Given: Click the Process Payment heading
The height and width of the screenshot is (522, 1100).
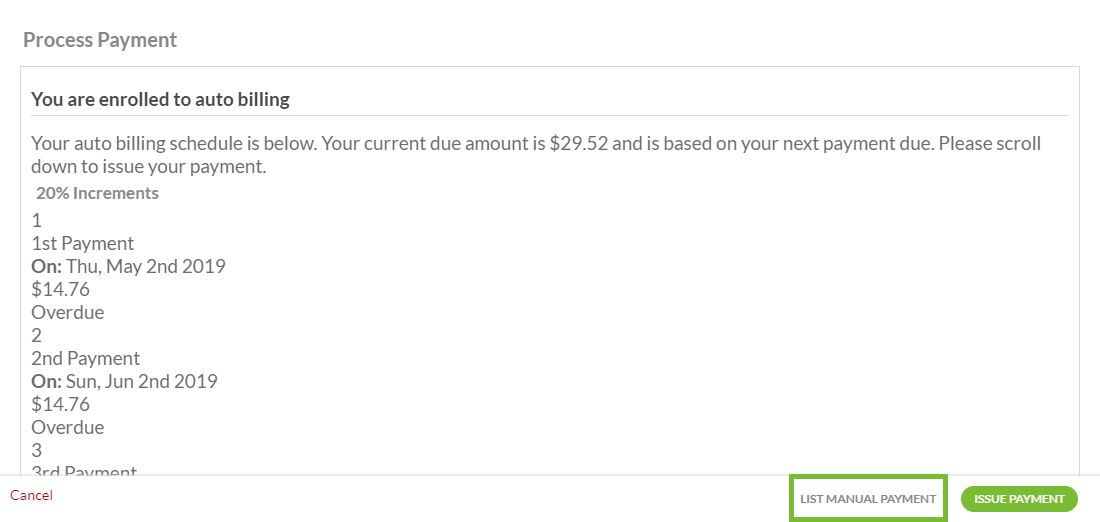Looking at the screenshot, I should click(100, 40).
